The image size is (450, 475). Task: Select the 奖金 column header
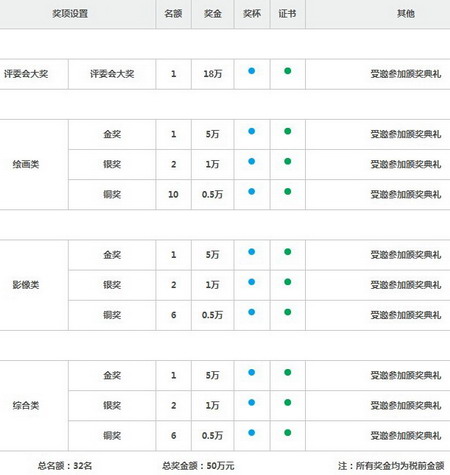click(213, 14)
